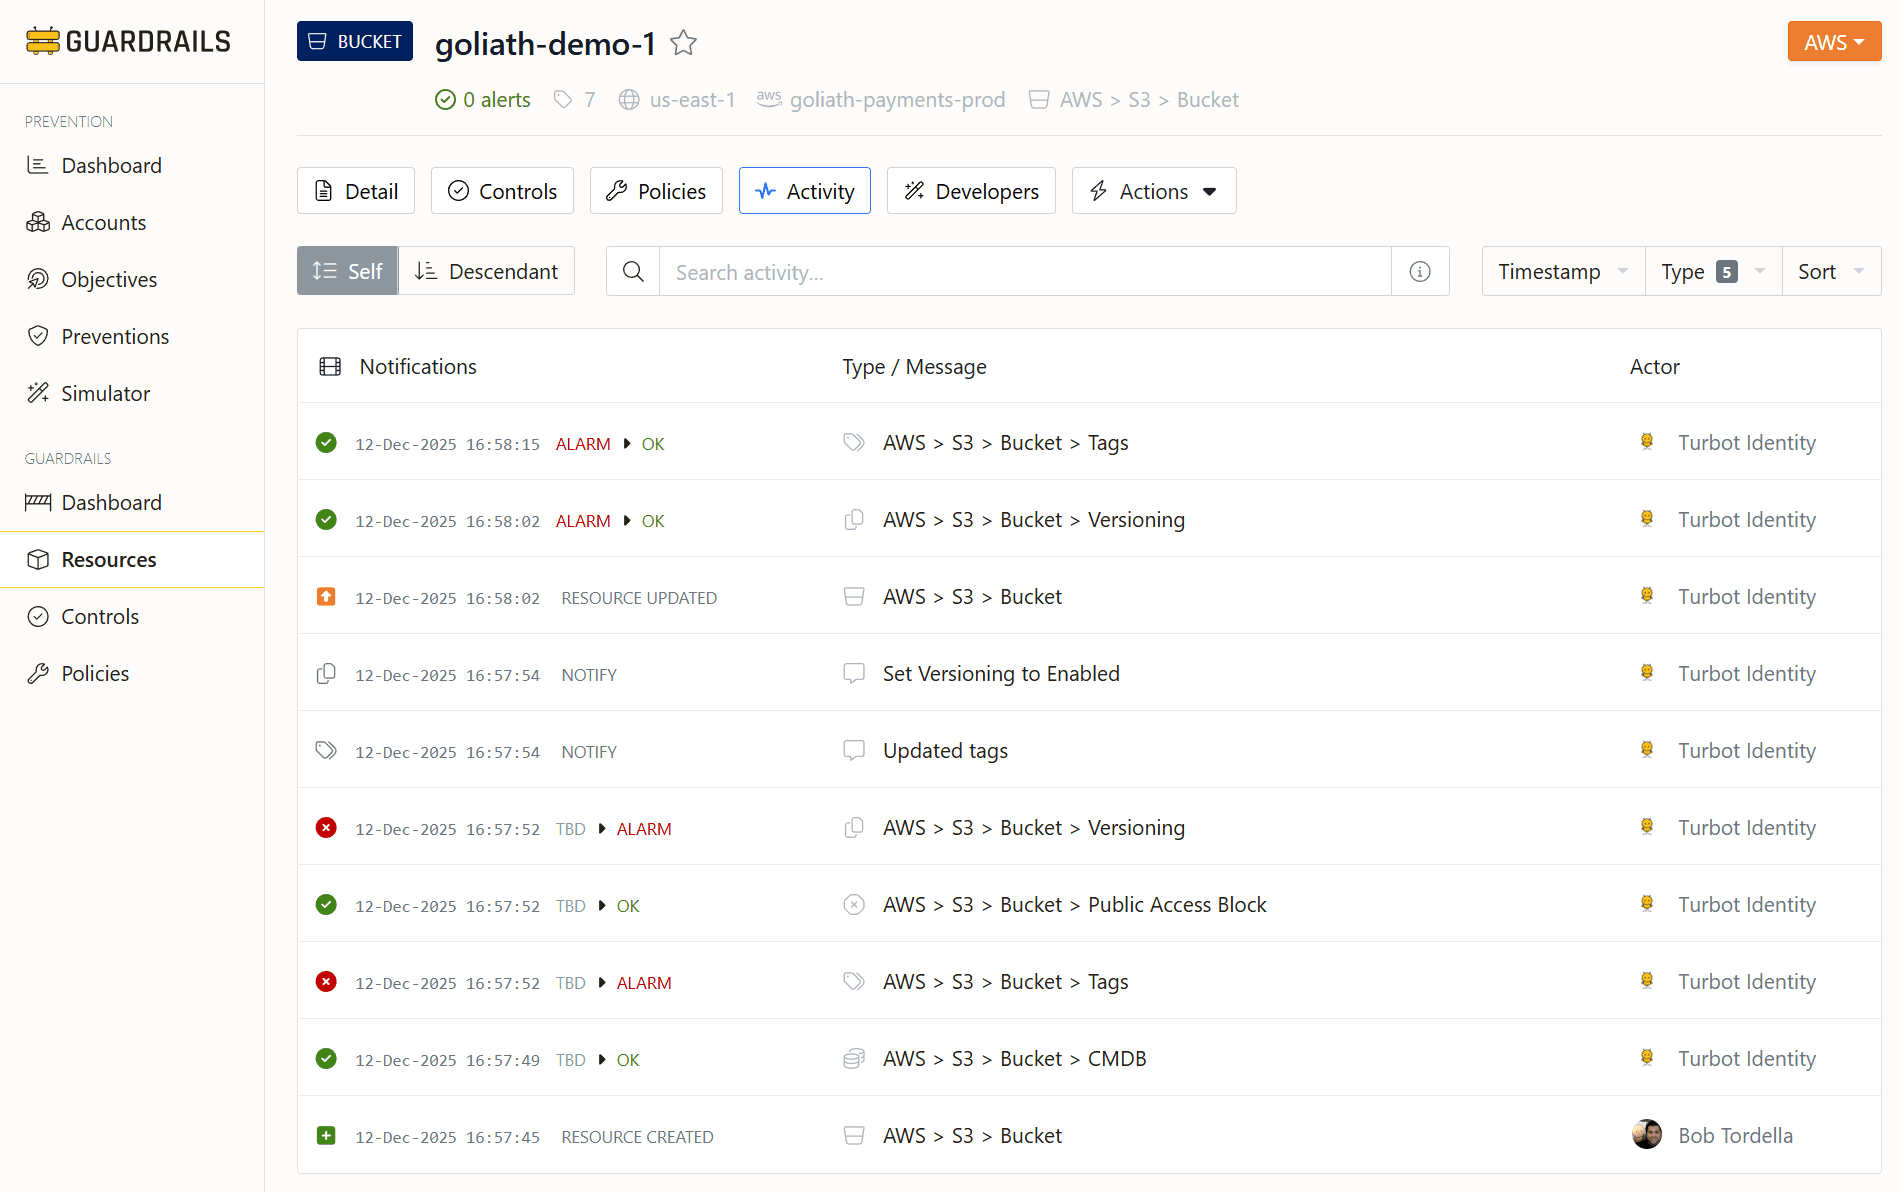Click the versioning copy icon beside Bucket Versioning row
1901x1192 pixels.
click(854, 519)
